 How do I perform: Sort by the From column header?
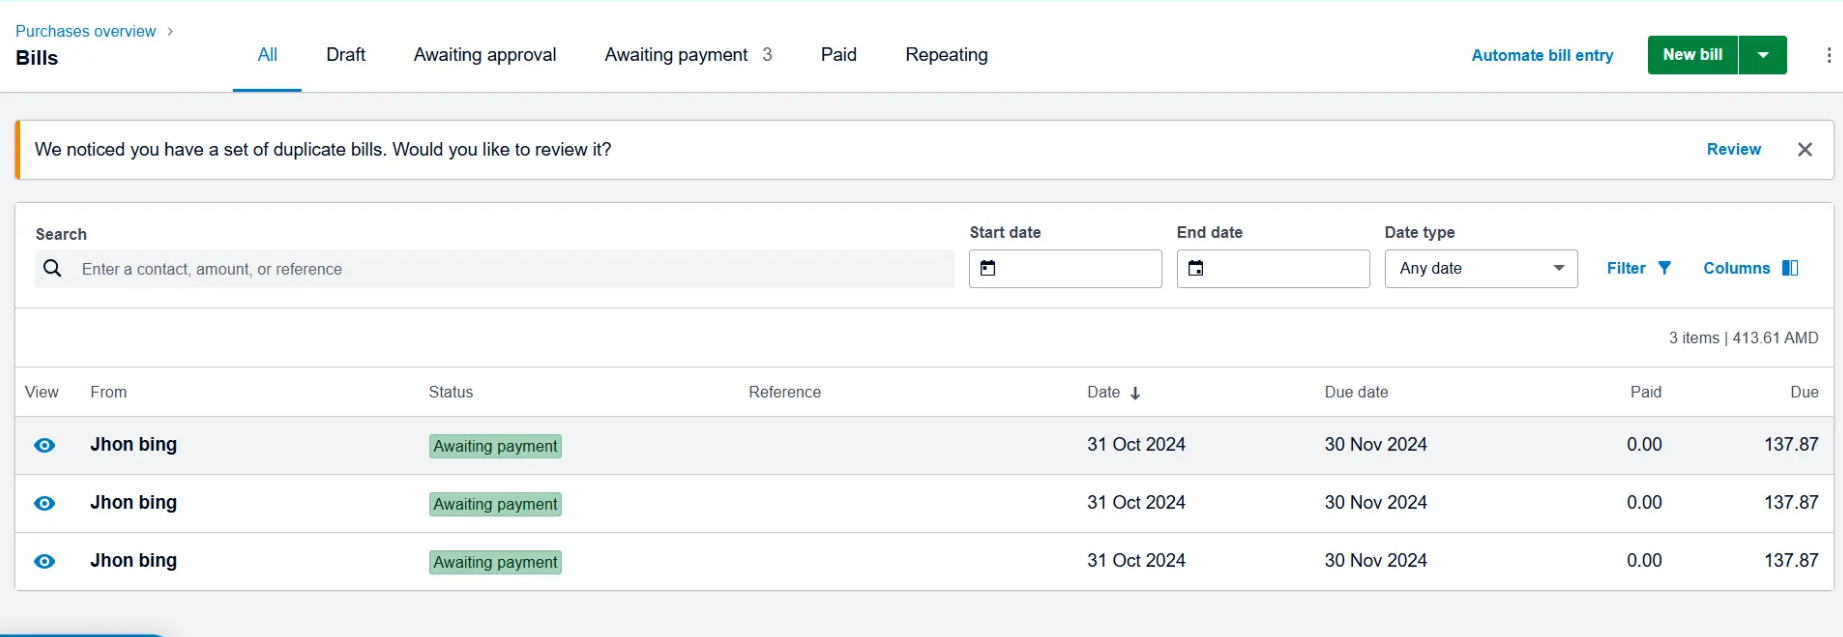[x=108, y=392]
